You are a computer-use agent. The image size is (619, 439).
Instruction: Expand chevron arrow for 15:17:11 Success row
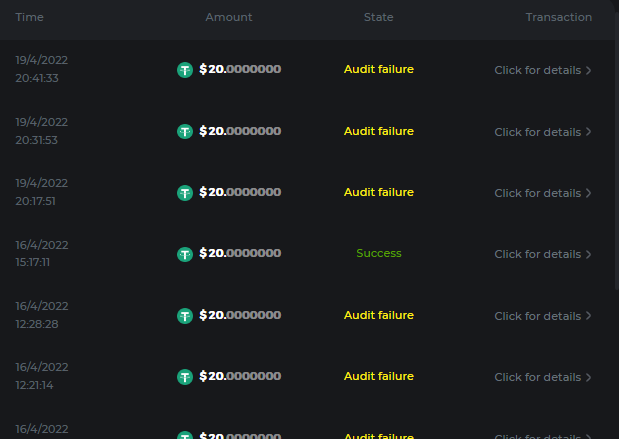click(589, 254)
